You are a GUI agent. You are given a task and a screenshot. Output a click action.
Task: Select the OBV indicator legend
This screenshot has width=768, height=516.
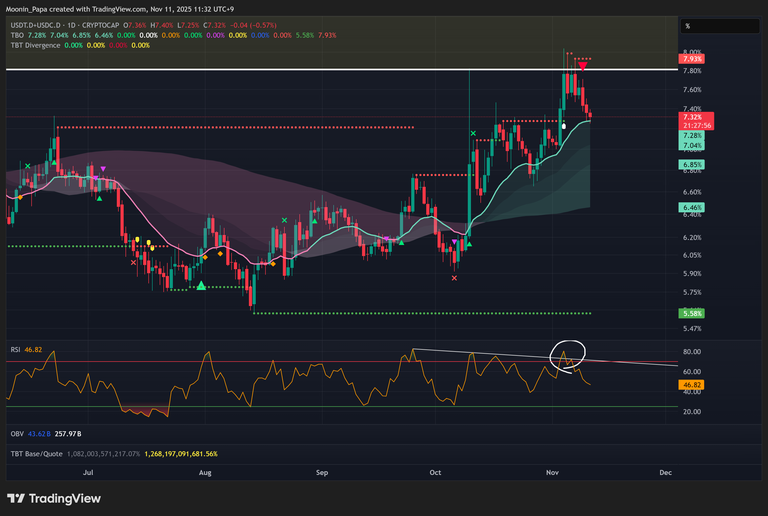[17, 434]
